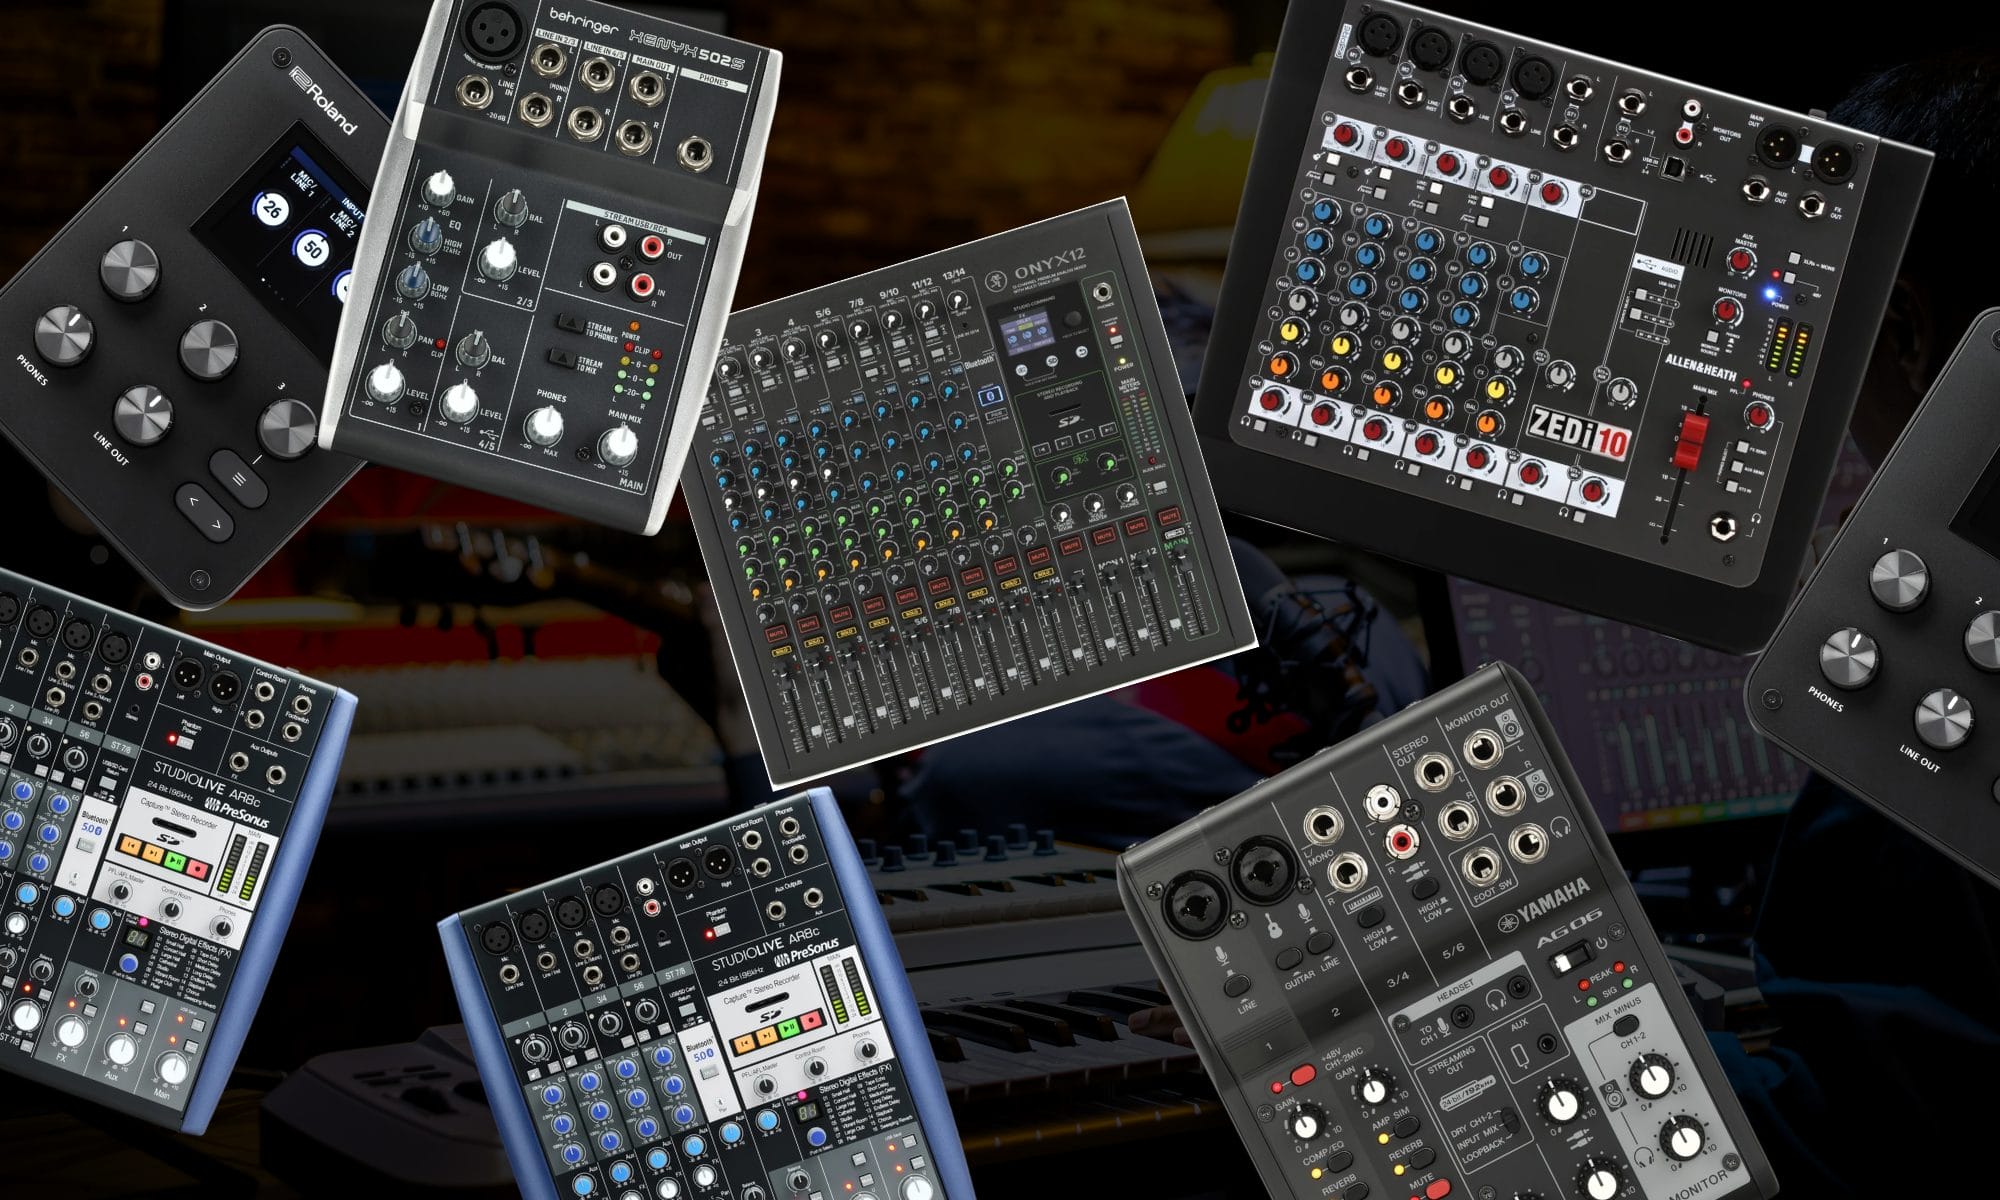This screenshot has width=2000, height=1200.
Task: Toggle the GUITAR button on the Yamaha AG06
Action: click(x=1289, y=958)
